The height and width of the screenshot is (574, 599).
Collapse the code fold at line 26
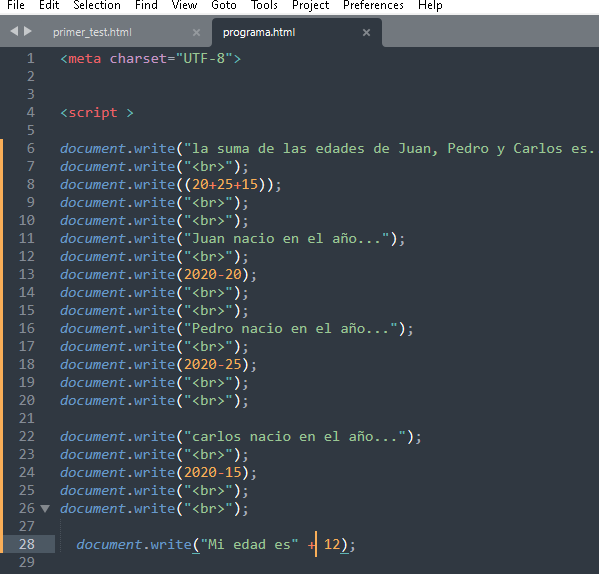tap(45, 509)
